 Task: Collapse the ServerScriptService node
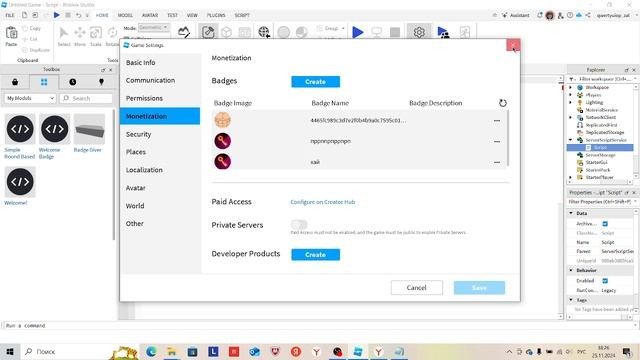571,140
